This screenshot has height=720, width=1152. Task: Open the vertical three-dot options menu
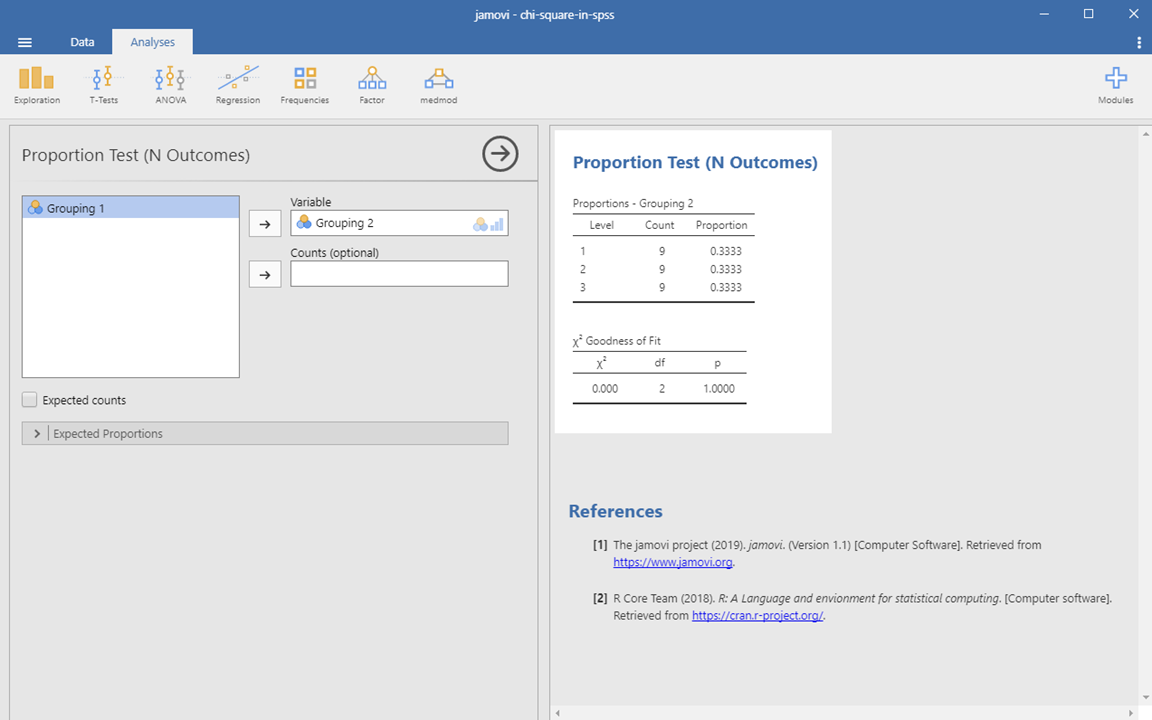pyautogui.click(x=1139, y=42)
